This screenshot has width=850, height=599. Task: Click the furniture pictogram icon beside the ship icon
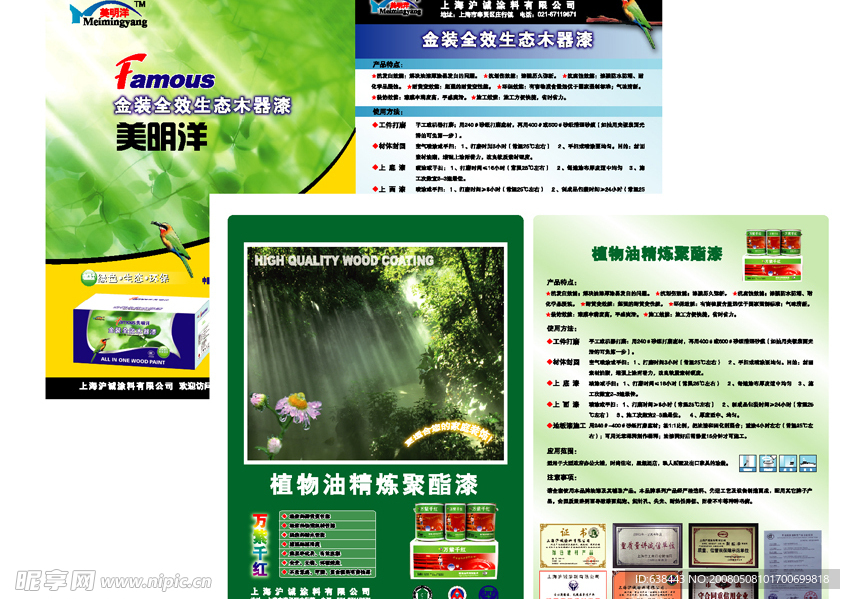[748, 463]
